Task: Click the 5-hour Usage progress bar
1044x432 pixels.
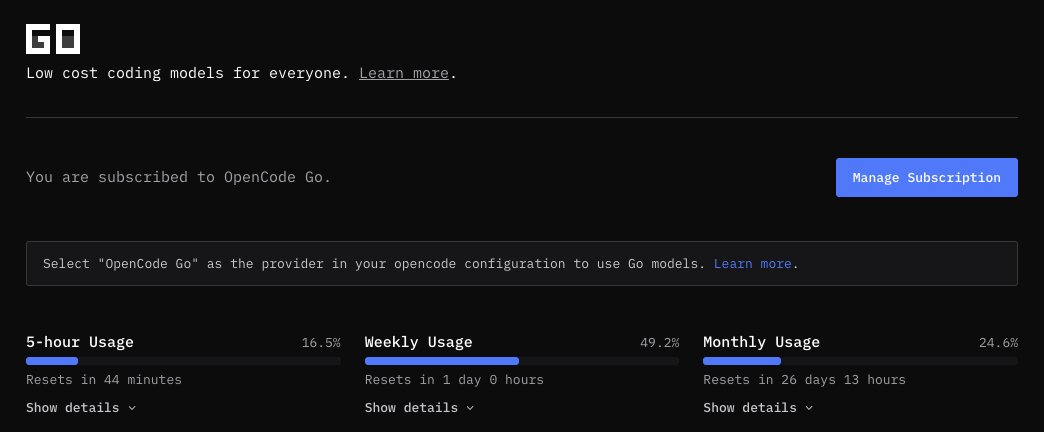Action: [183, 361]
